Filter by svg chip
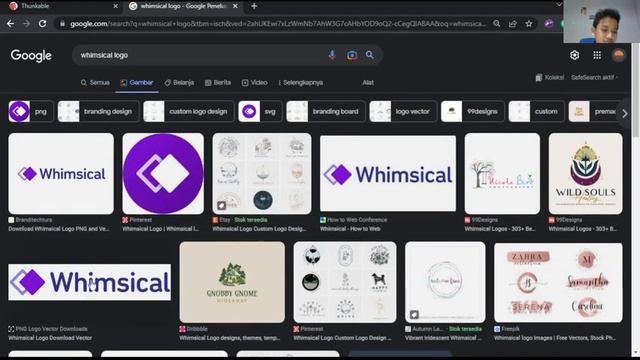 tap(260, 111)
